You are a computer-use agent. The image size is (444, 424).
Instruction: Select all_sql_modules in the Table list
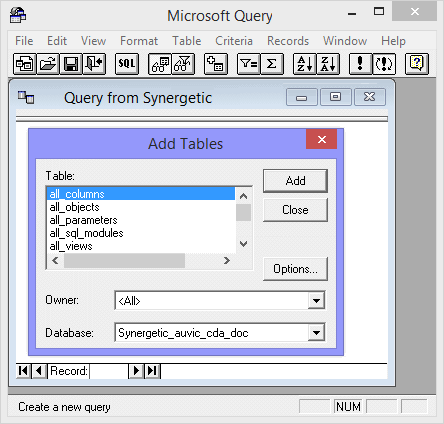(x=141, y=233)
